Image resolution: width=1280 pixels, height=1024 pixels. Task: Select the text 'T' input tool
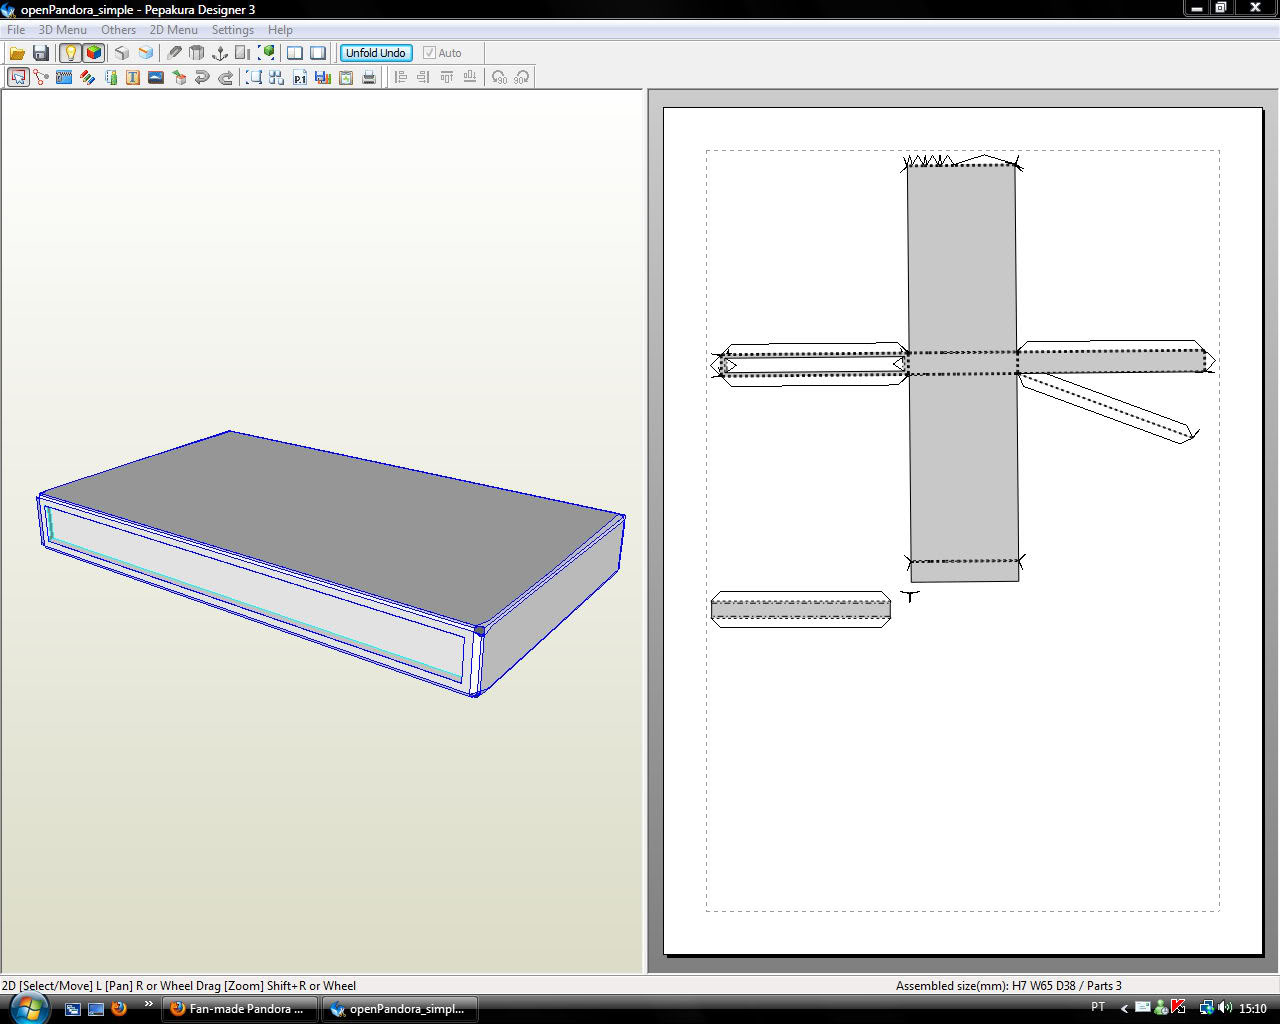[133, 77]
